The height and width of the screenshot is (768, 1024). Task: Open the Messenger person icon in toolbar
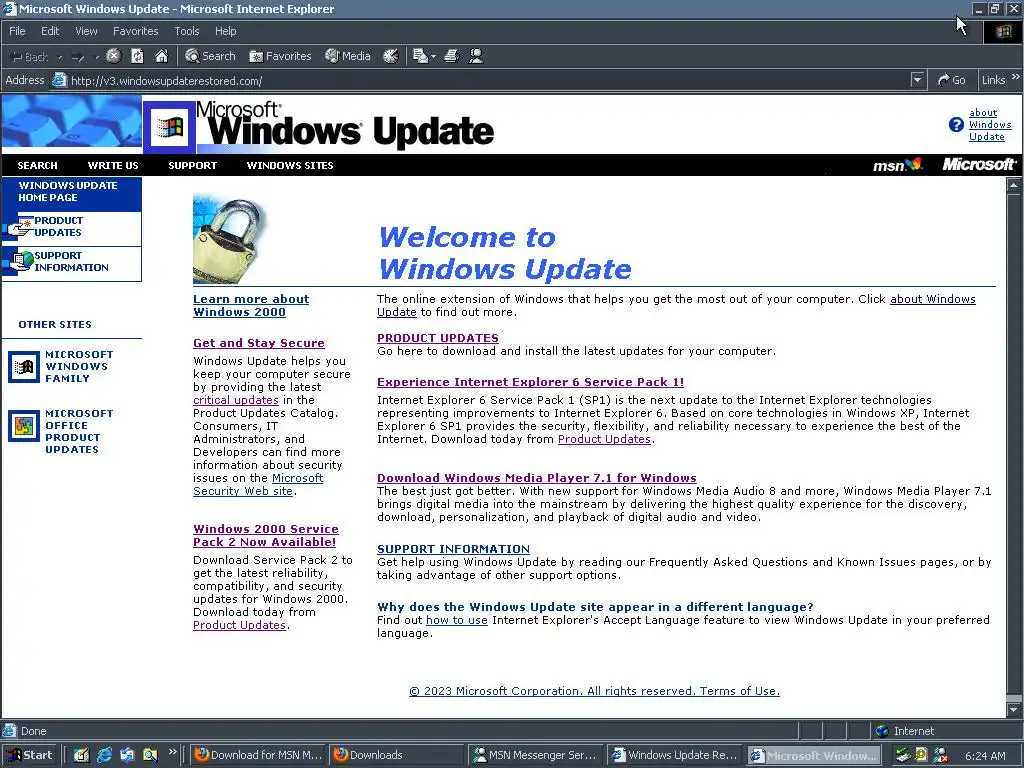pos(476,56)
